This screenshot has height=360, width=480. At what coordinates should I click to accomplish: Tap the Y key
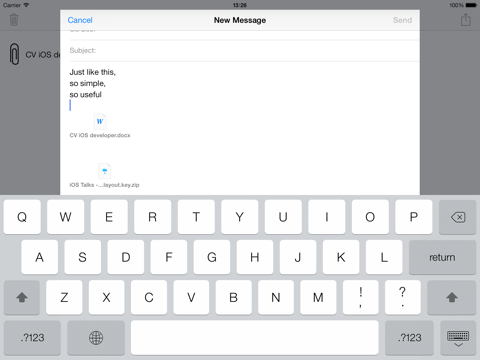240,217
